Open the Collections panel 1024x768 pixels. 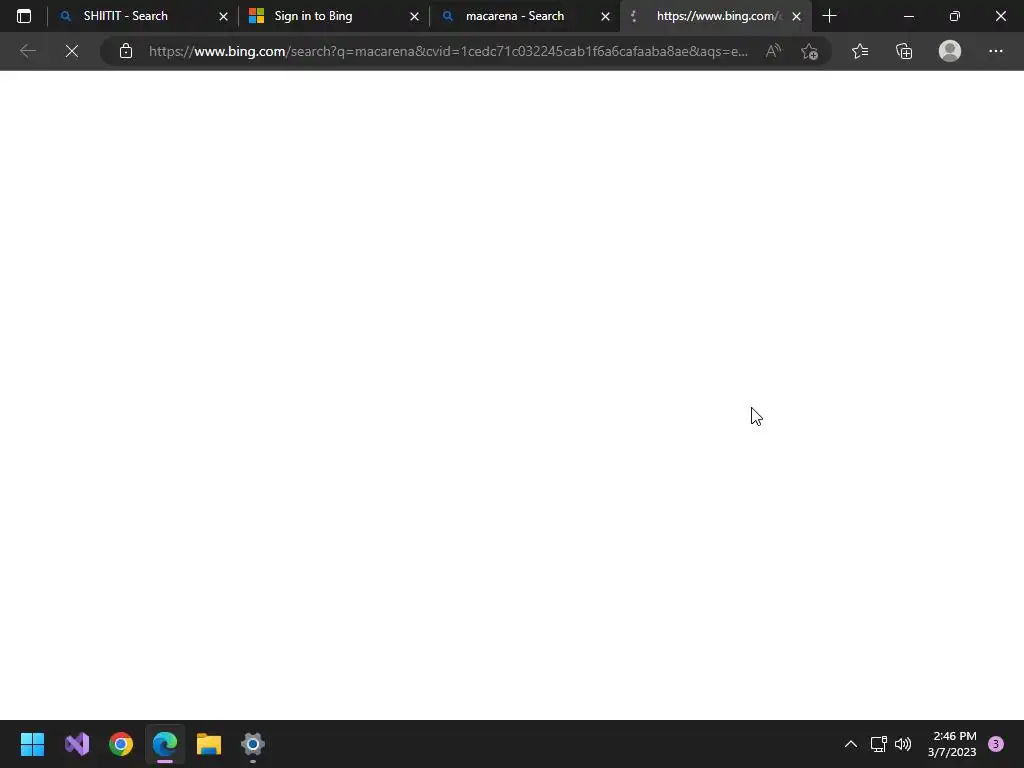[x=904, y=51]
